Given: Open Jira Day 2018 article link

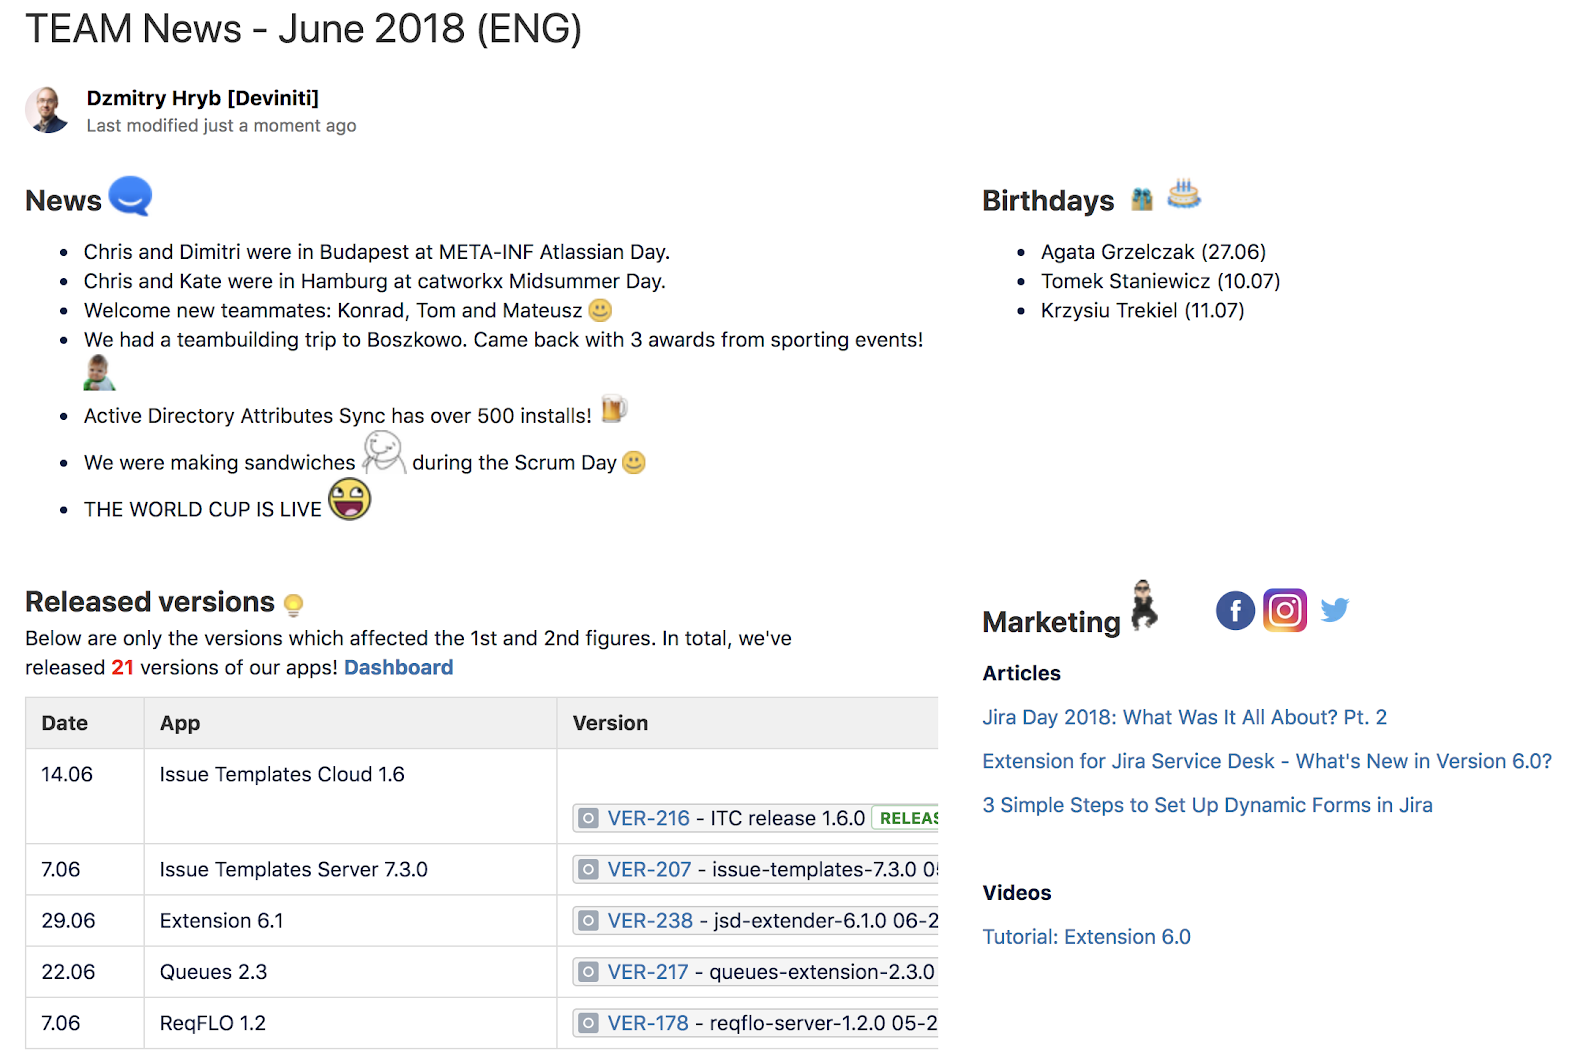Looking at the screenshot, I should pos(1184,717).
